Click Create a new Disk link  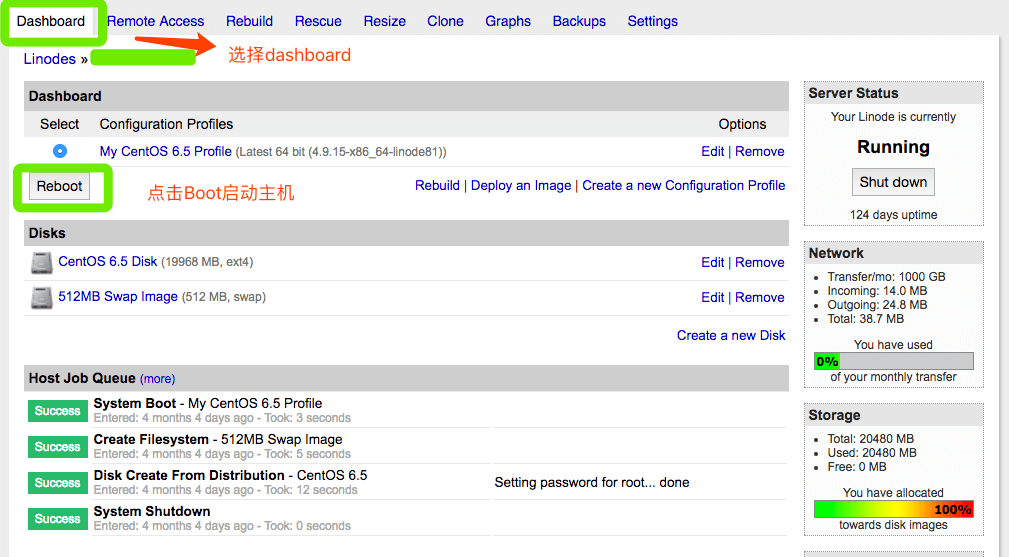tap(731, 335)
